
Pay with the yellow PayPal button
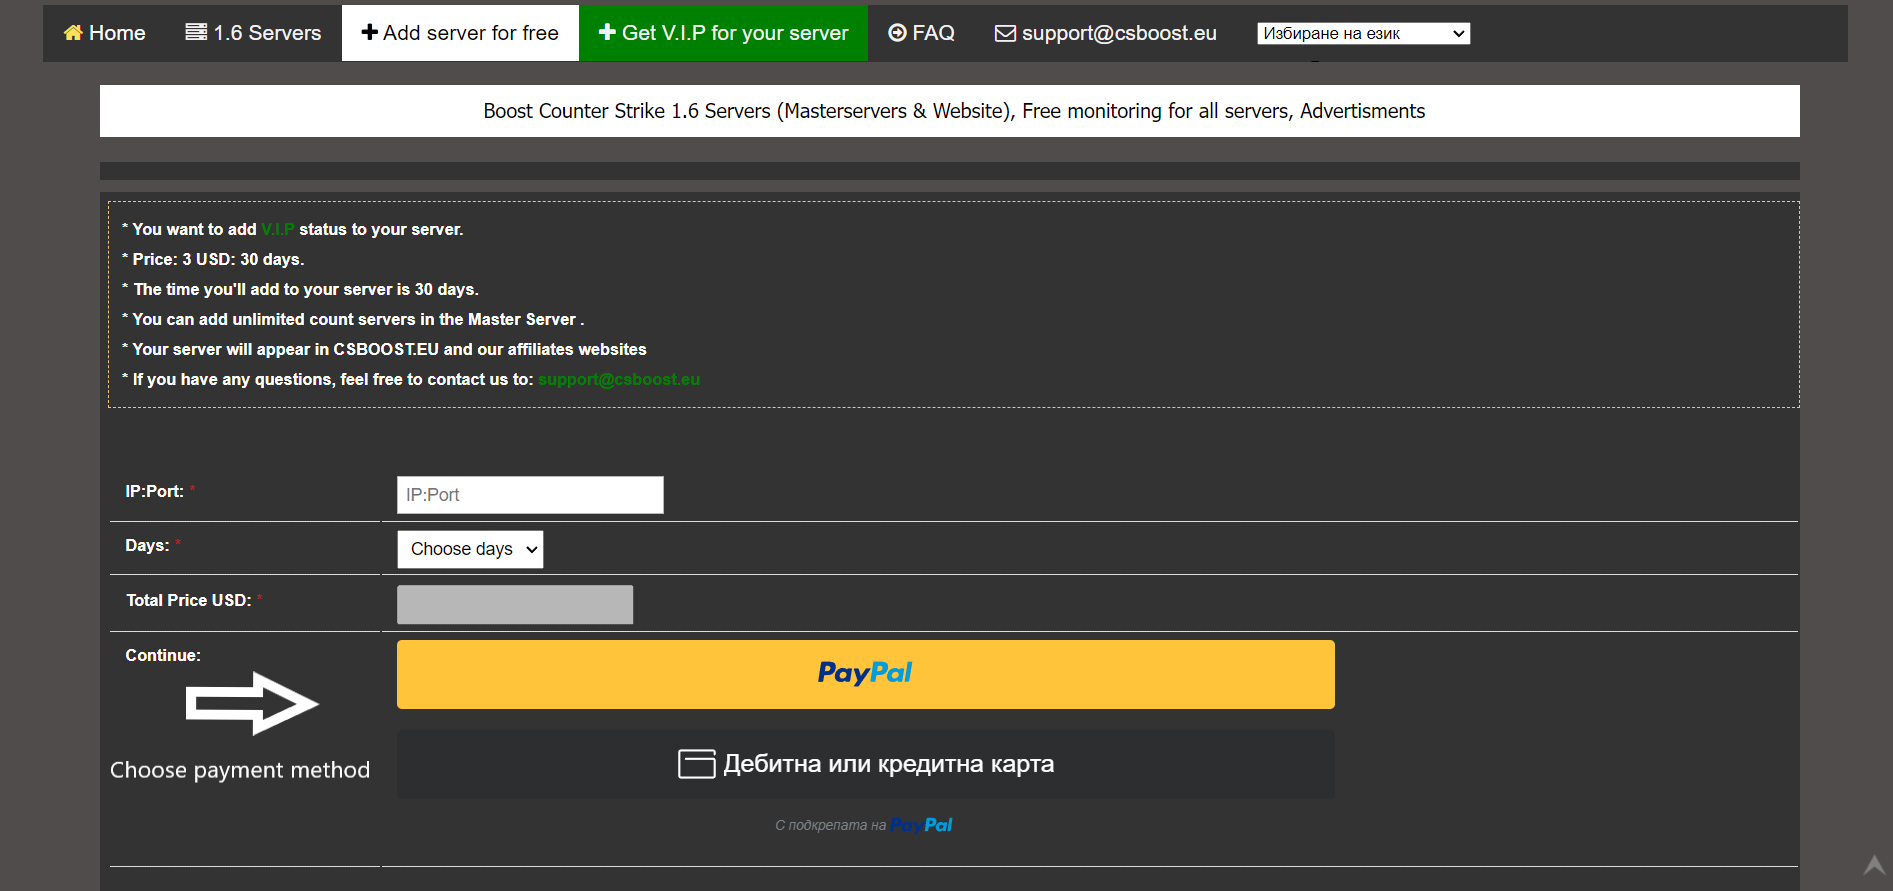tap(865, 674)
